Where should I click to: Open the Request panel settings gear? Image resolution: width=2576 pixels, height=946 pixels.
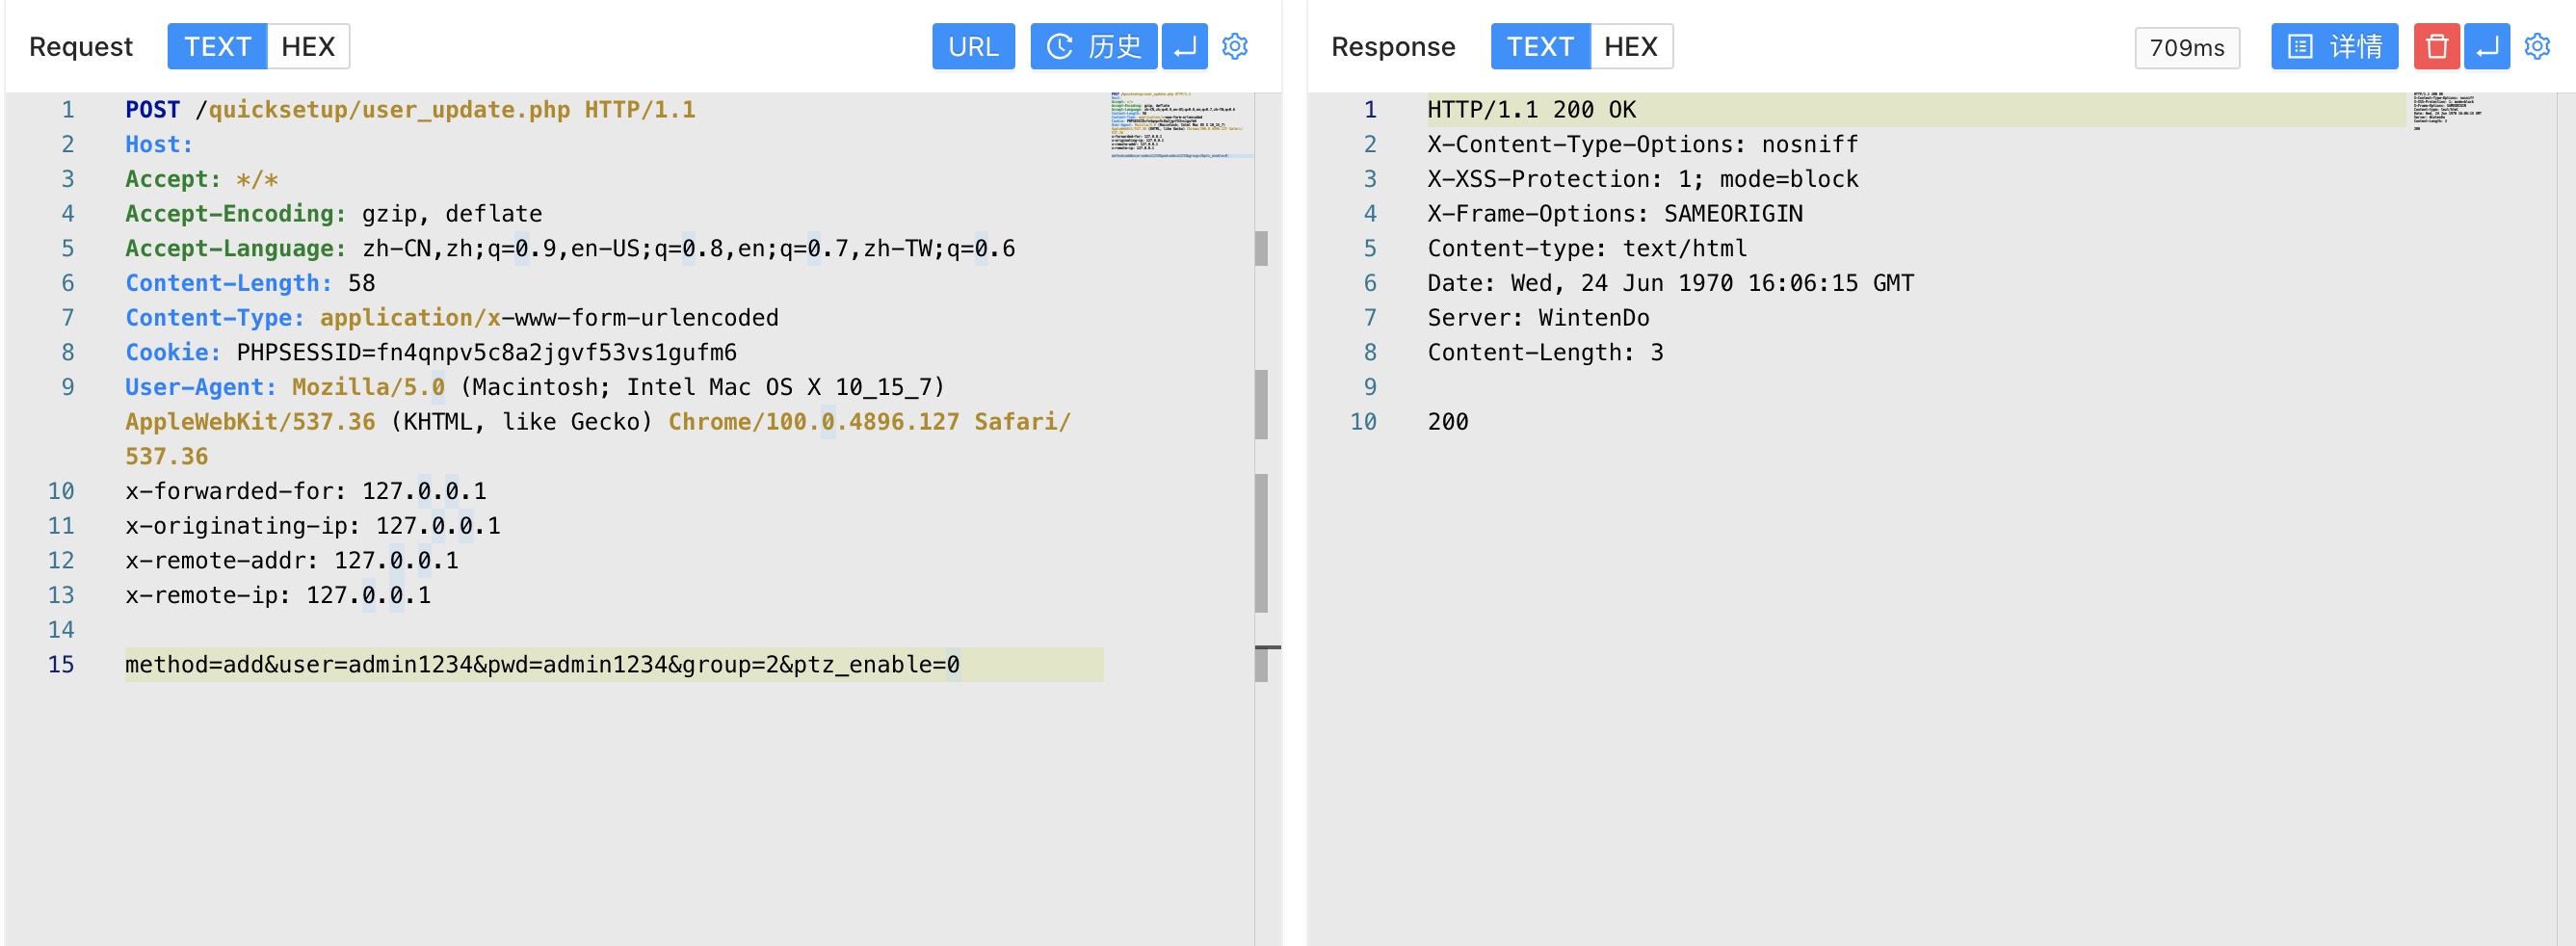click(1235, 46)
